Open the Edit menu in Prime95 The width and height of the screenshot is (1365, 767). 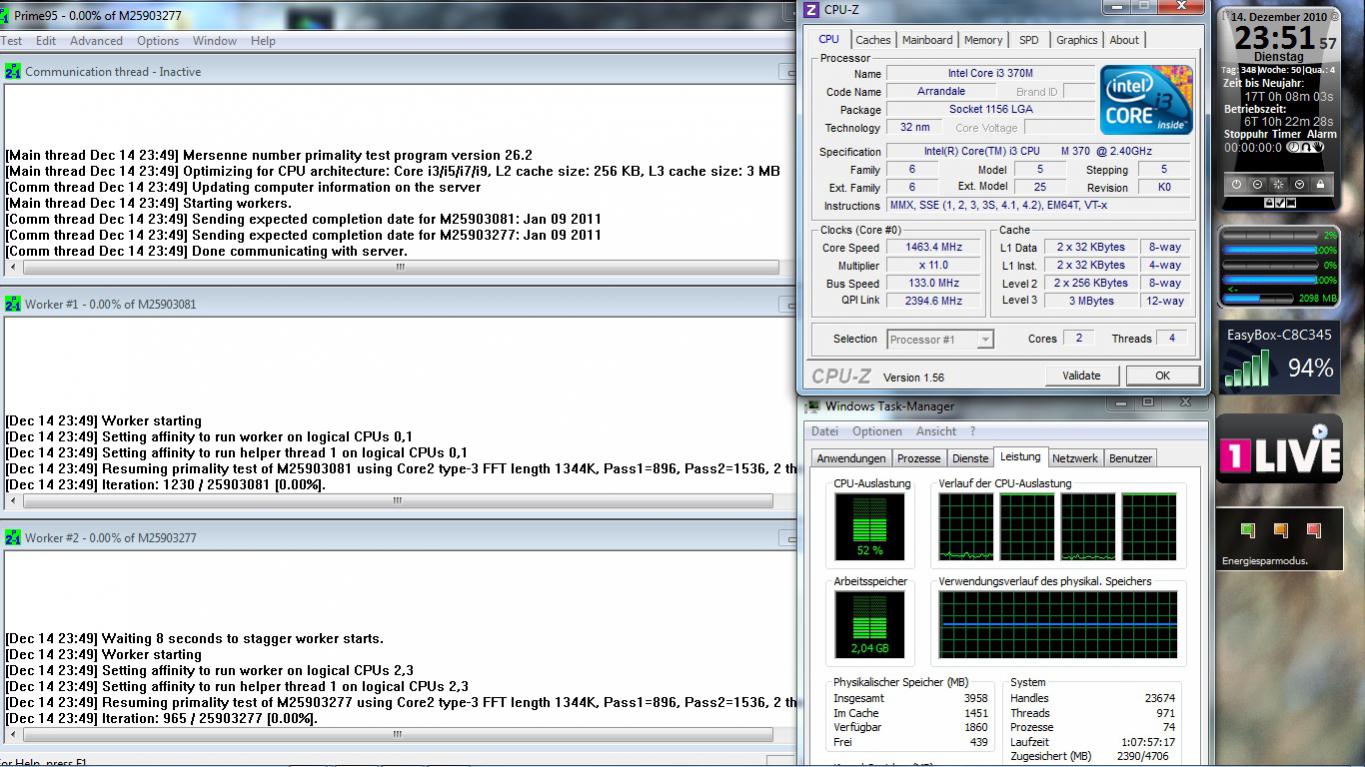tap(46, 41)
